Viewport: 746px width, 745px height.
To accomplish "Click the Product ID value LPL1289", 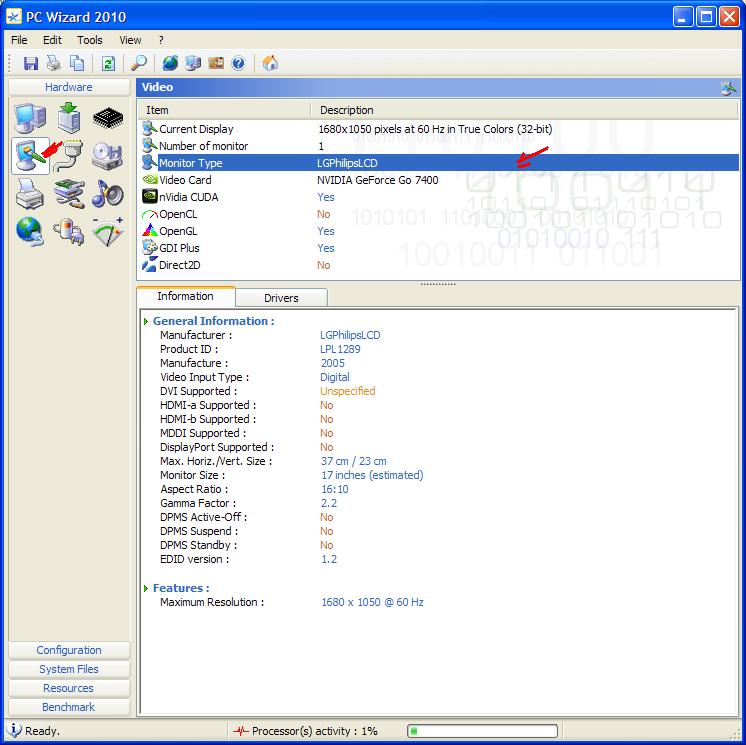I will 340,349.
